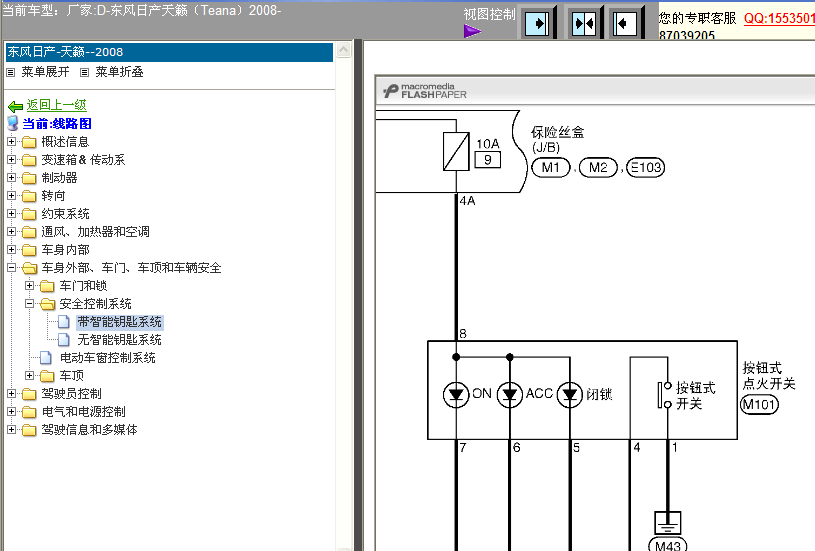
Task: Click the E103 connector label in diagram
Action: 646,167
